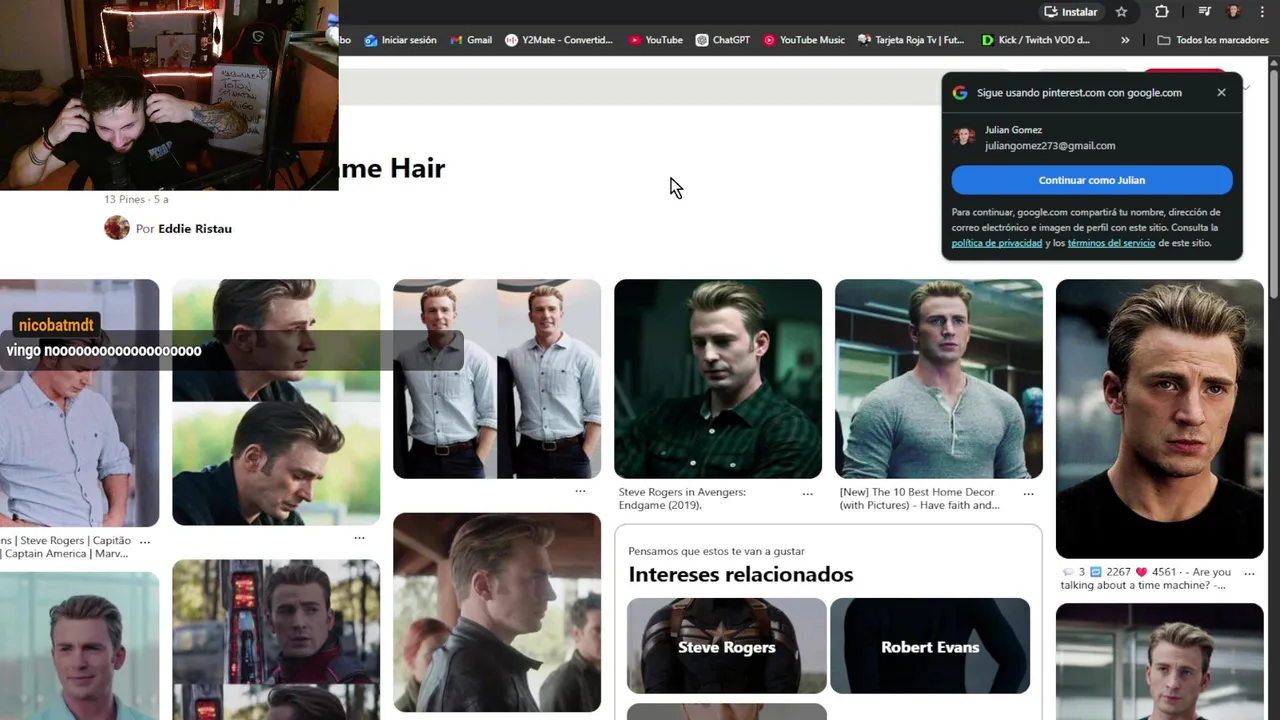Image resolution: width=1280 pixels, height=720 pixels.
Task: Click the nicobatmdt chat username overlay
Action: click(x=56, y=325)
